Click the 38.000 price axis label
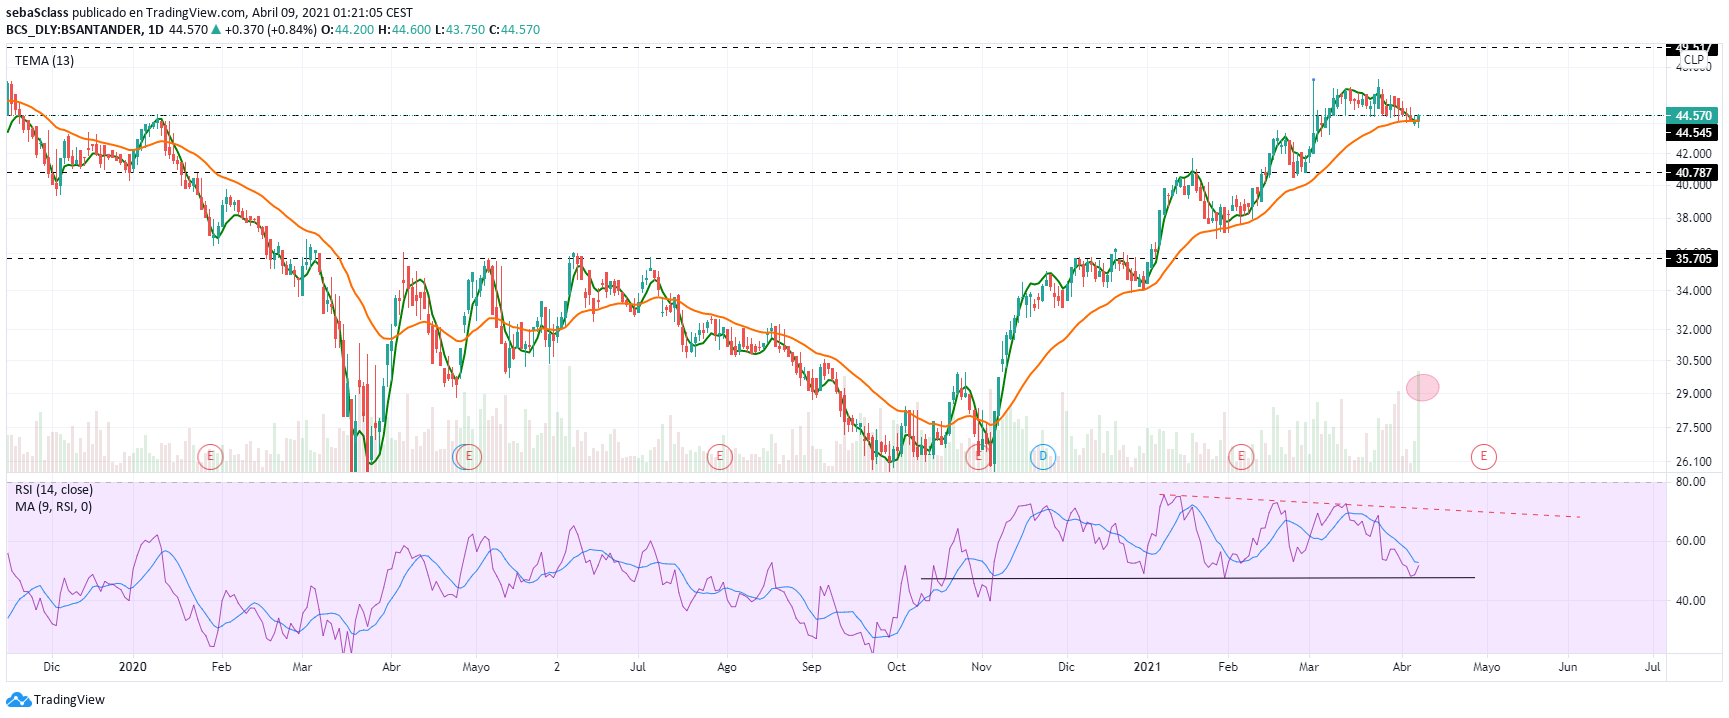 (x=1694, y=218)
